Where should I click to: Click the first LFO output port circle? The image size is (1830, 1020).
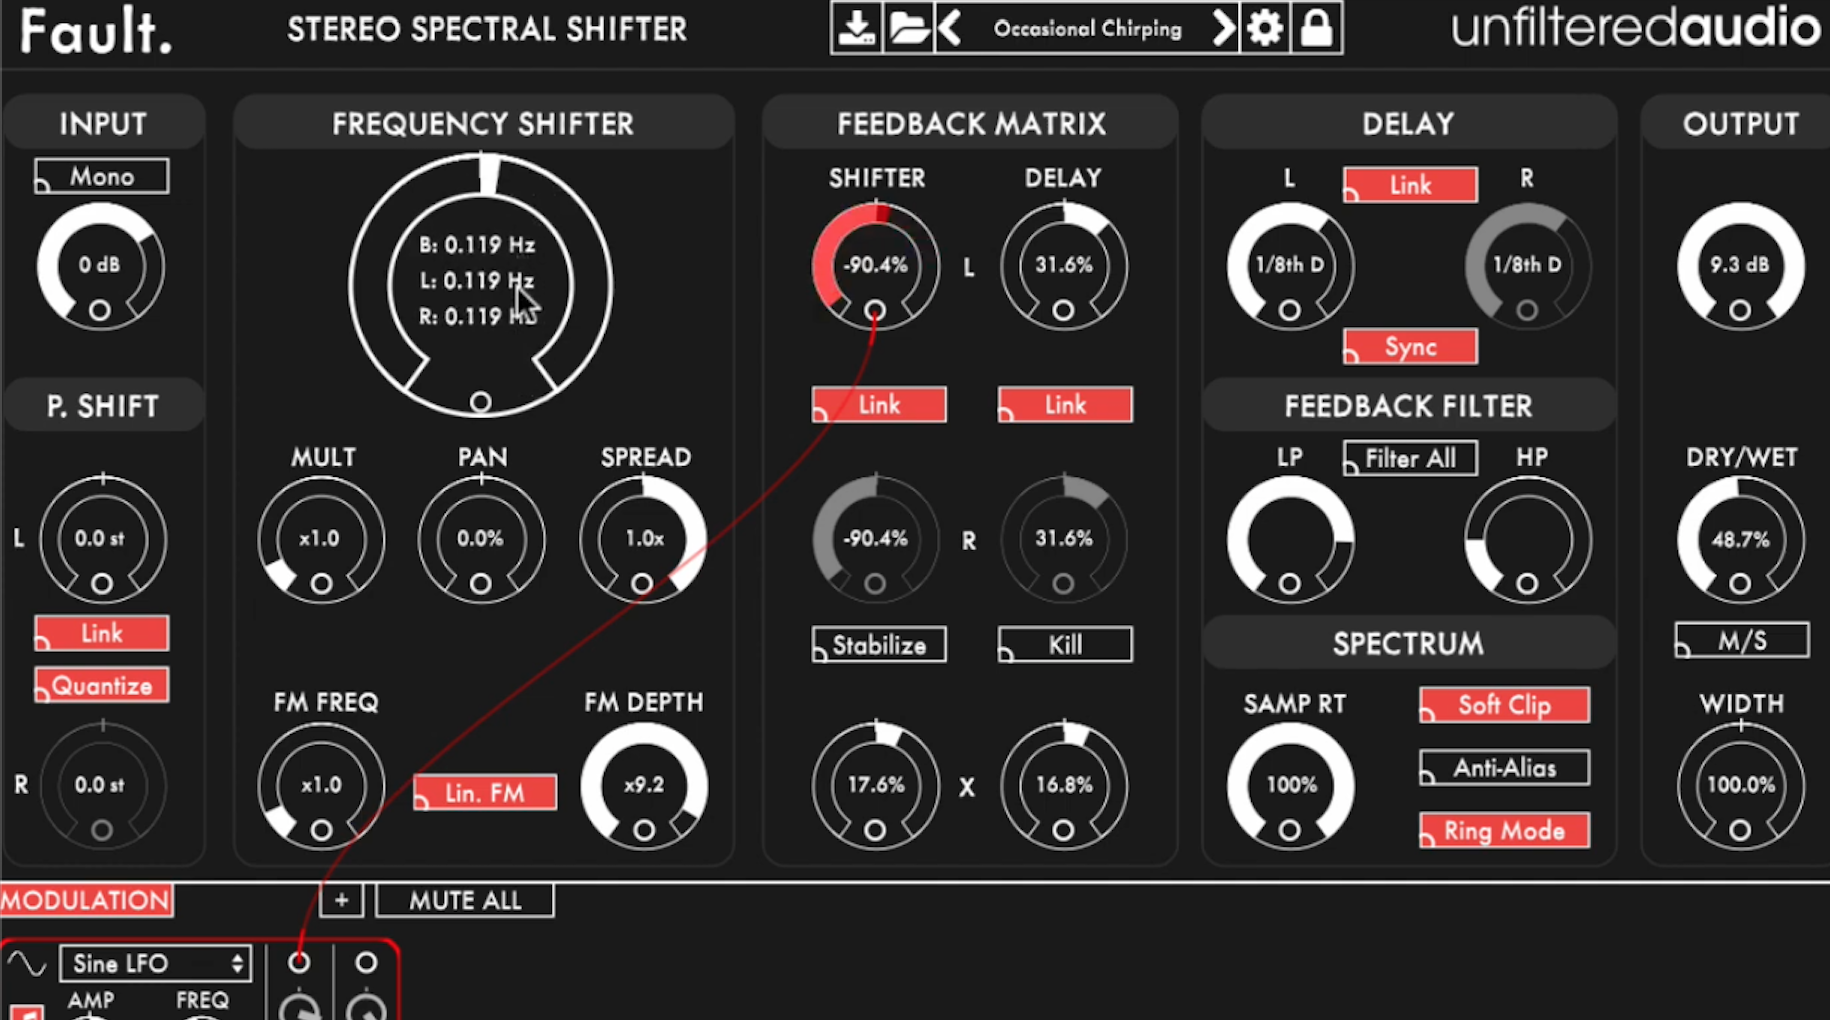pos(298,962)
